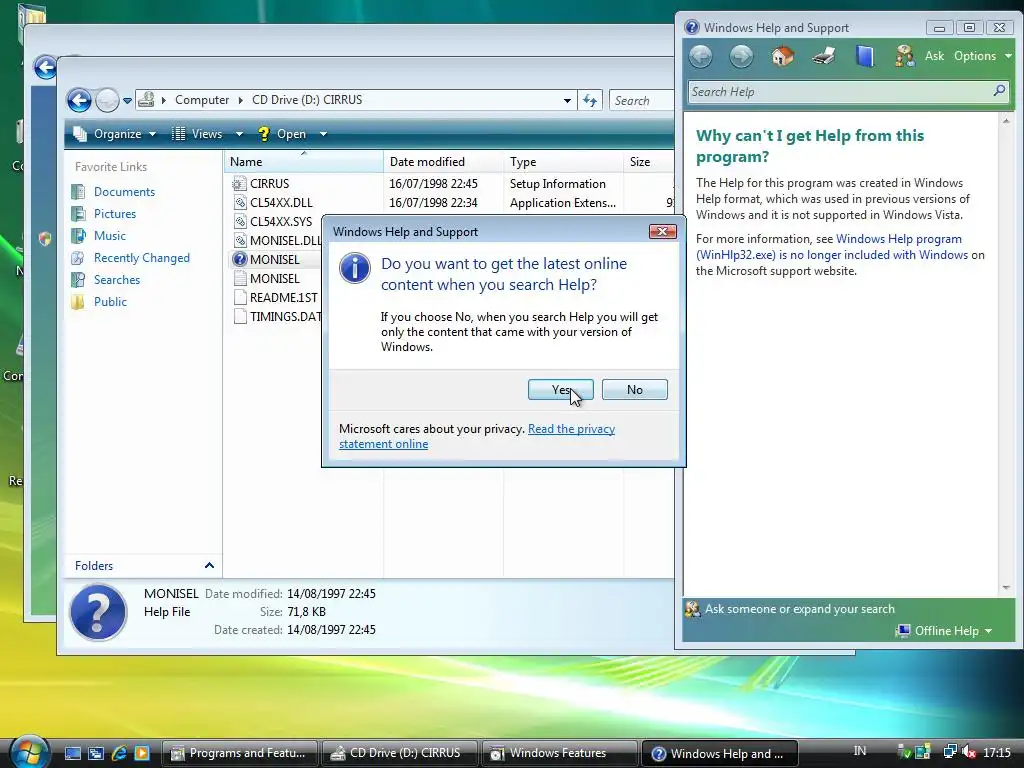This screenshot has width=1024, height=768.
Task: Click the large help file preview icon
Action: [98, 613]
